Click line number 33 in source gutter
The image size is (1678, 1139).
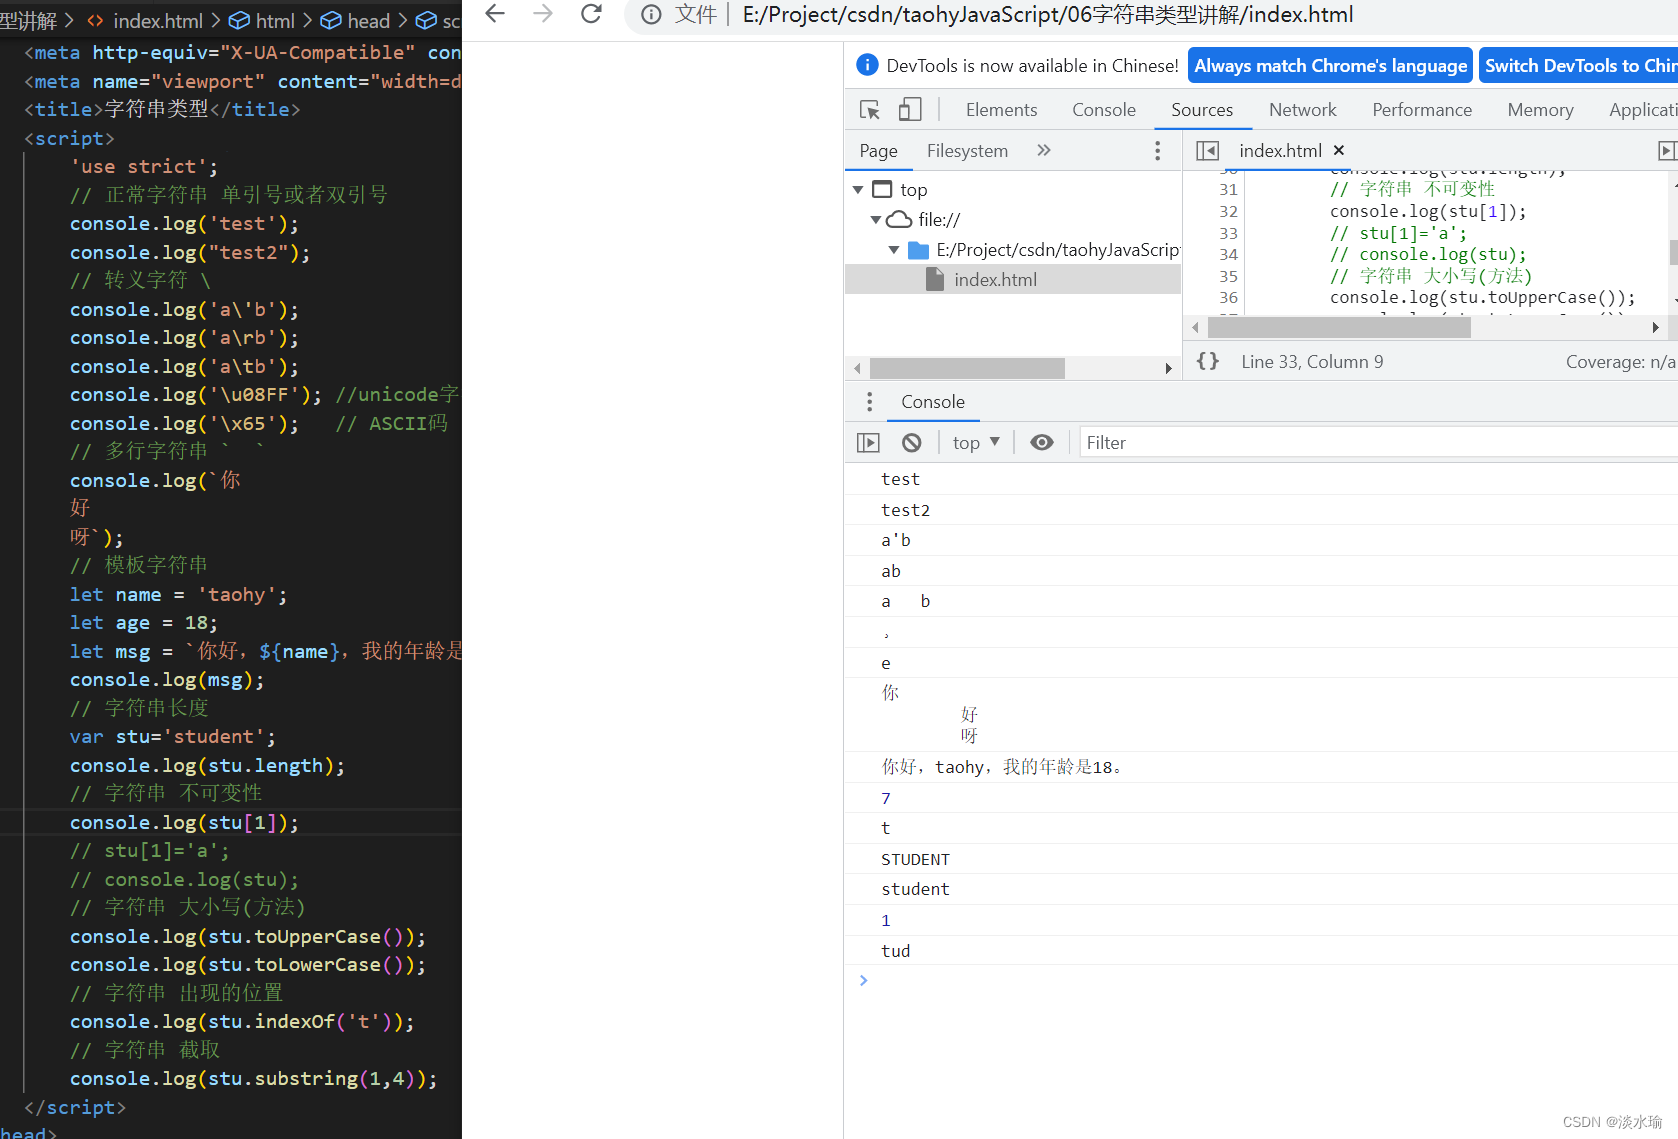click(x=1228, y=233)
